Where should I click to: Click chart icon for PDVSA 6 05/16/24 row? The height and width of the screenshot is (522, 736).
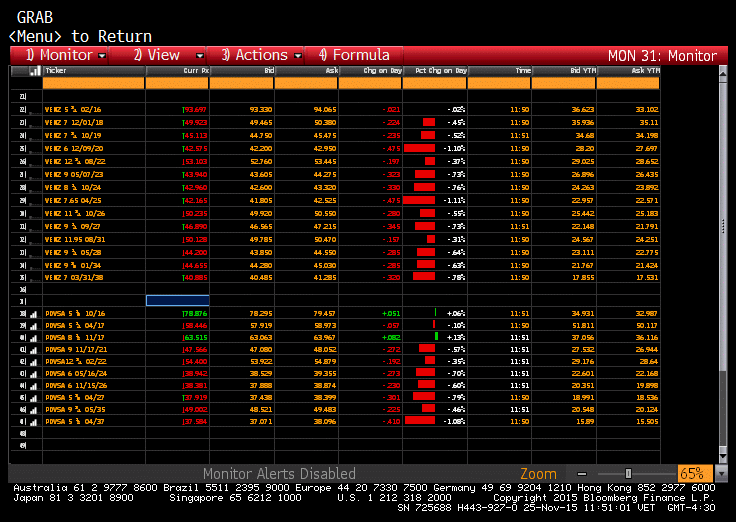[33, 374]
